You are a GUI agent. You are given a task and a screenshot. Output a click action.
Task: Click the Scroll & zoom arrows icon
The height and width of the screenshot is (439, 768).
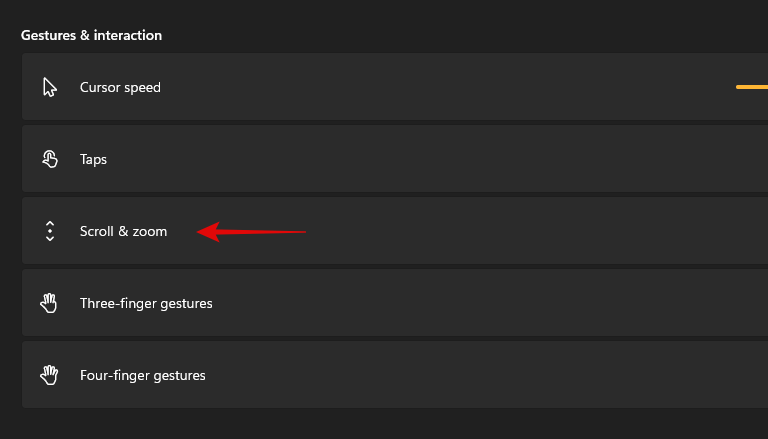[50, 231]
